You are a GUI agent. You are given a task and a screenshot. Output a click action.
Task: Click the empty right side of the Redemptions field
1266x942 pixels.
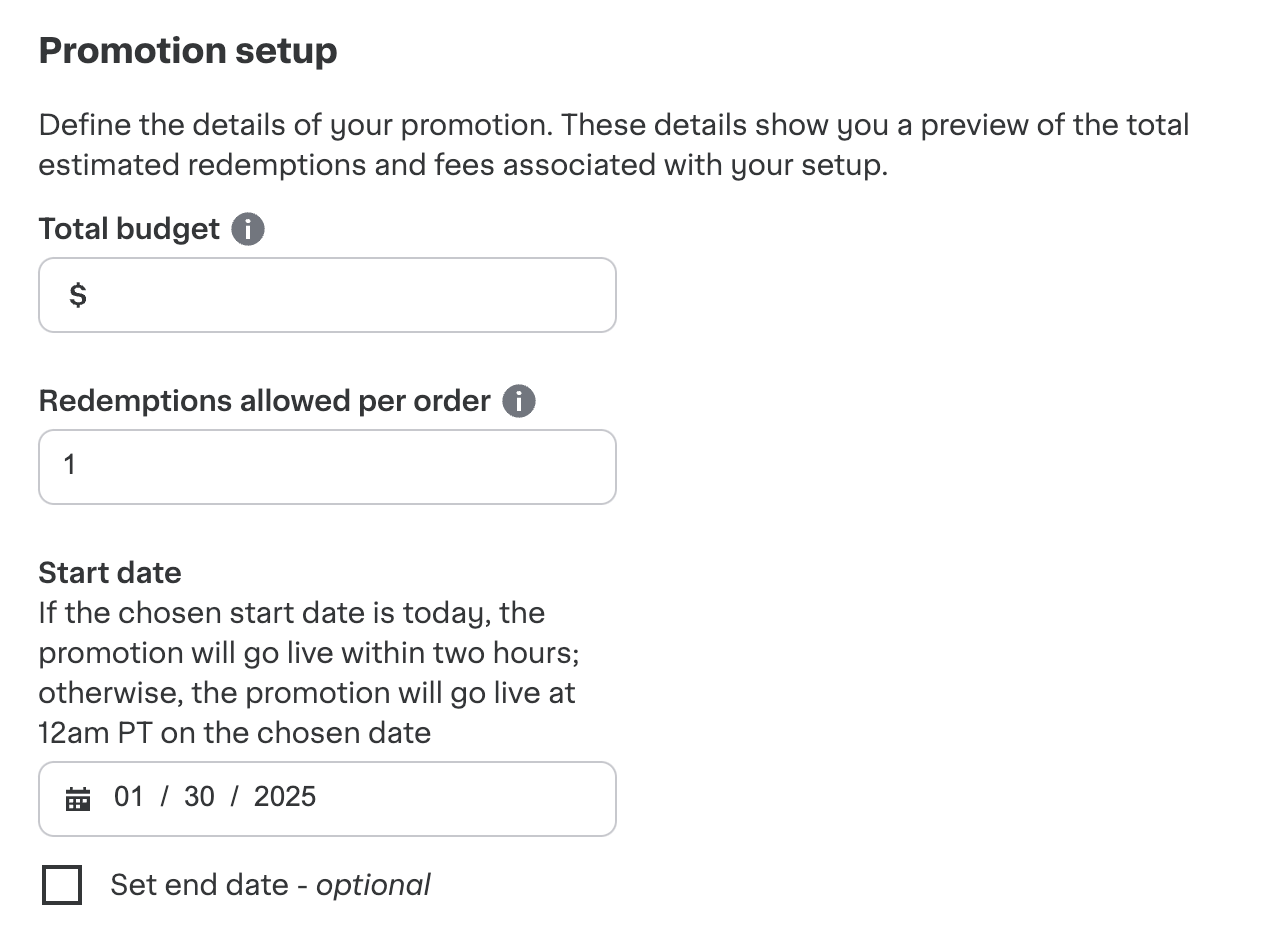tap(450, 467)
